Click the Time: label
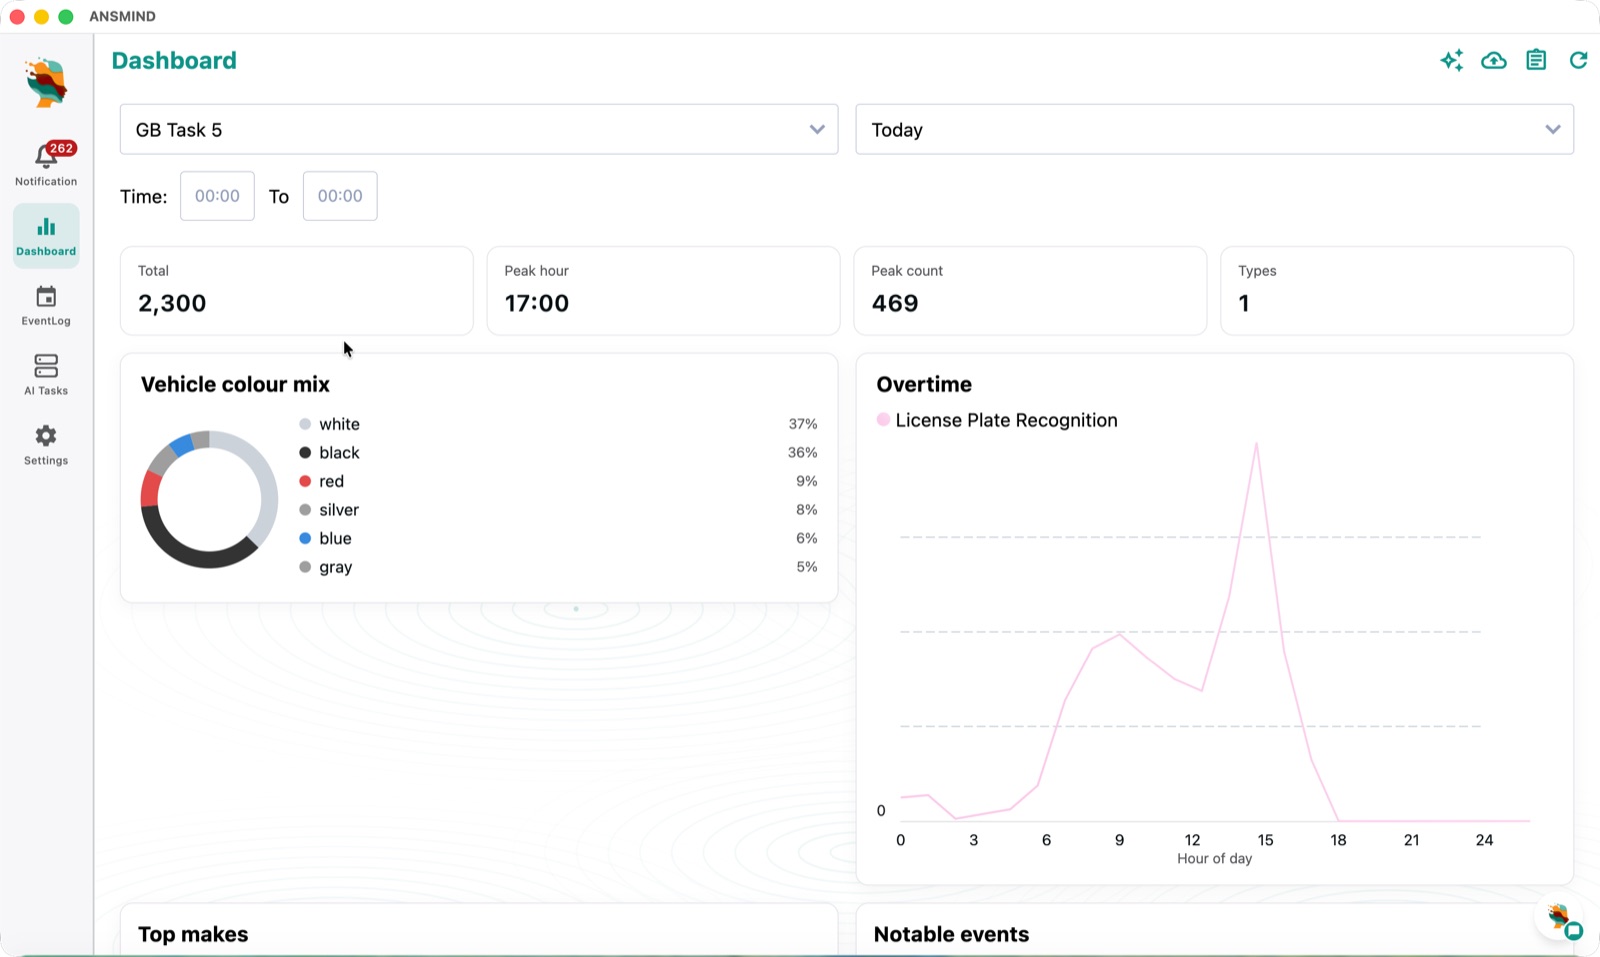1600x957 pixels. (x=144, y=197)
